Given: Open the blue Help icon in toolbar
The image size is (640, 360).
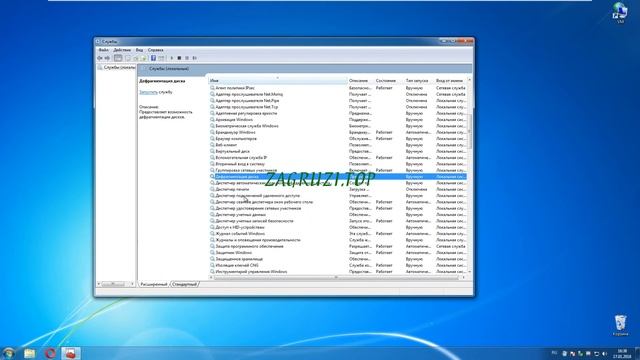Looking at the screenshot, I should (x=153, y=58).
